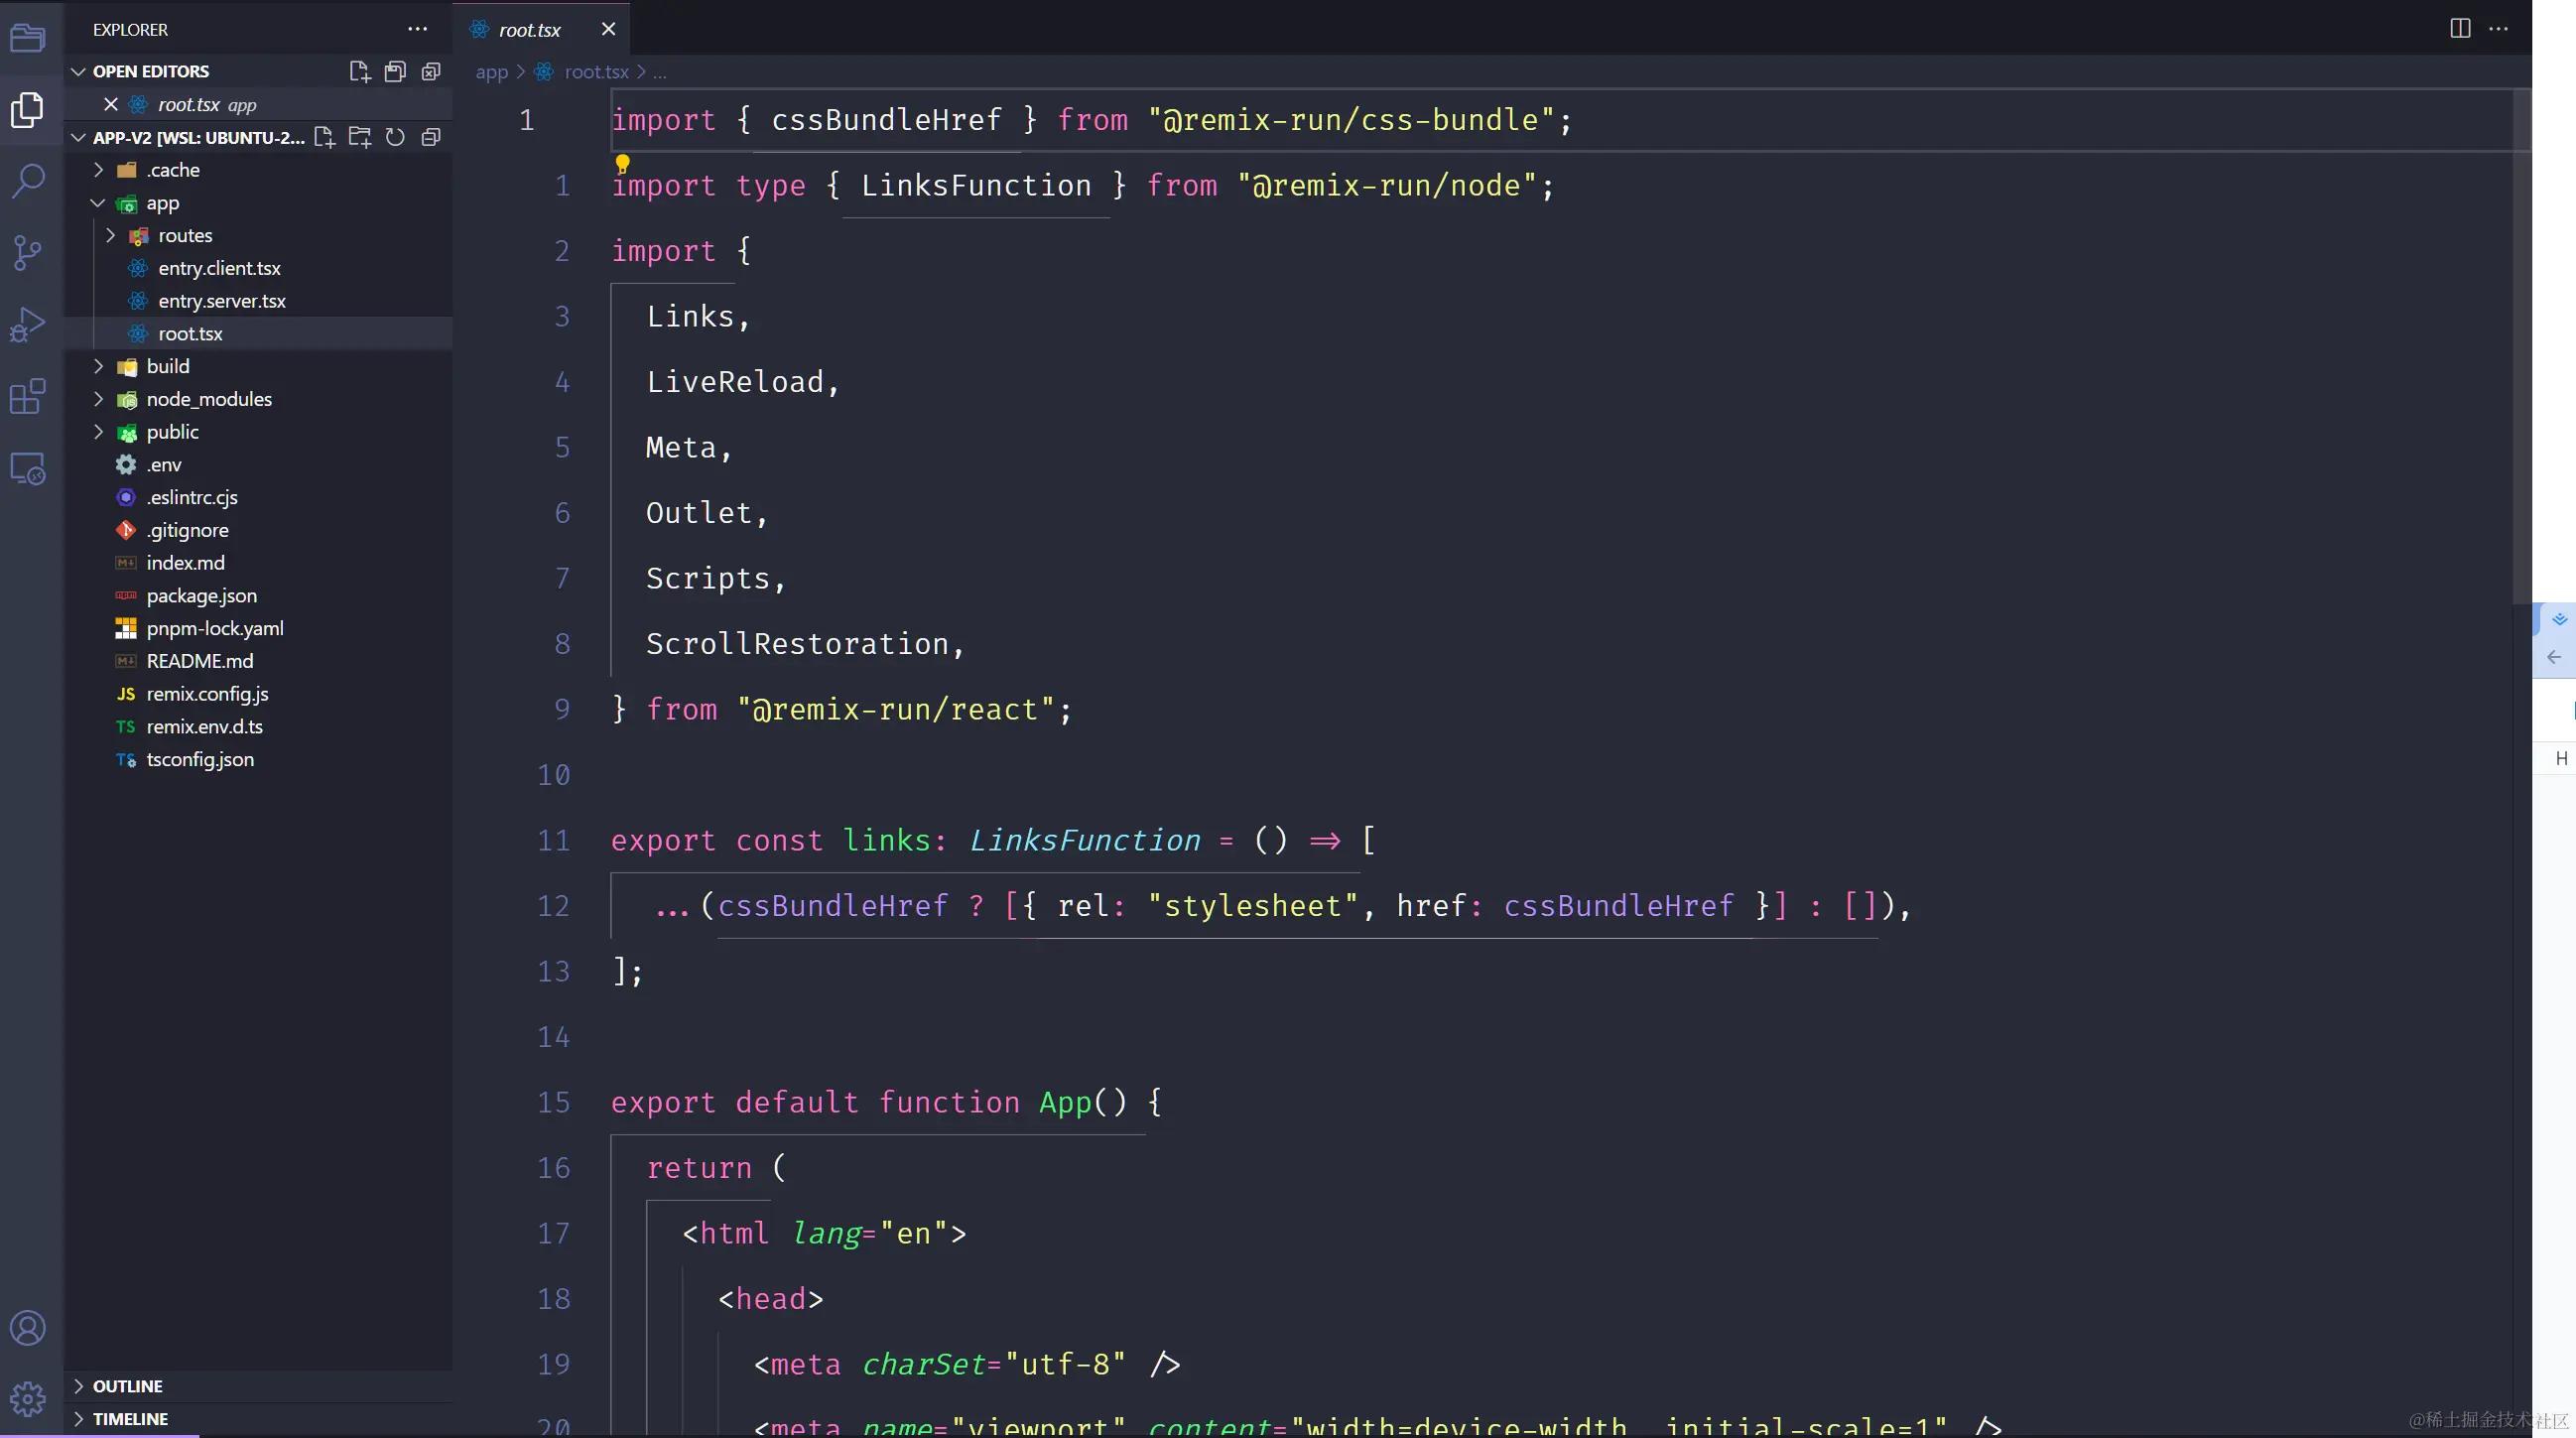Open package.json file
The image size is (2576, 1438).
[x=258, y=596]
